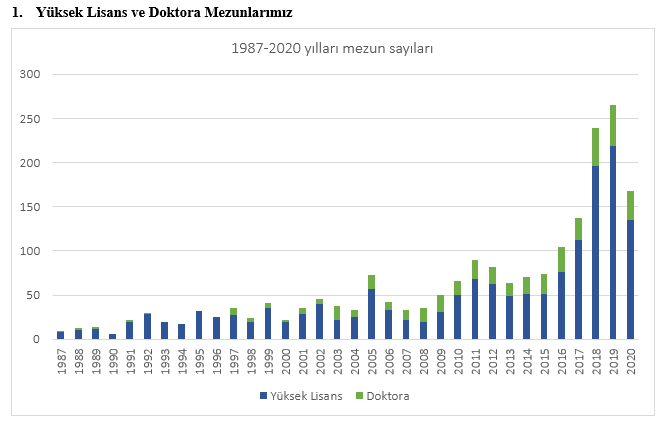Click the 1990 x-axis label
This screenshot has width=670, height=427.
tap(113, 362)
